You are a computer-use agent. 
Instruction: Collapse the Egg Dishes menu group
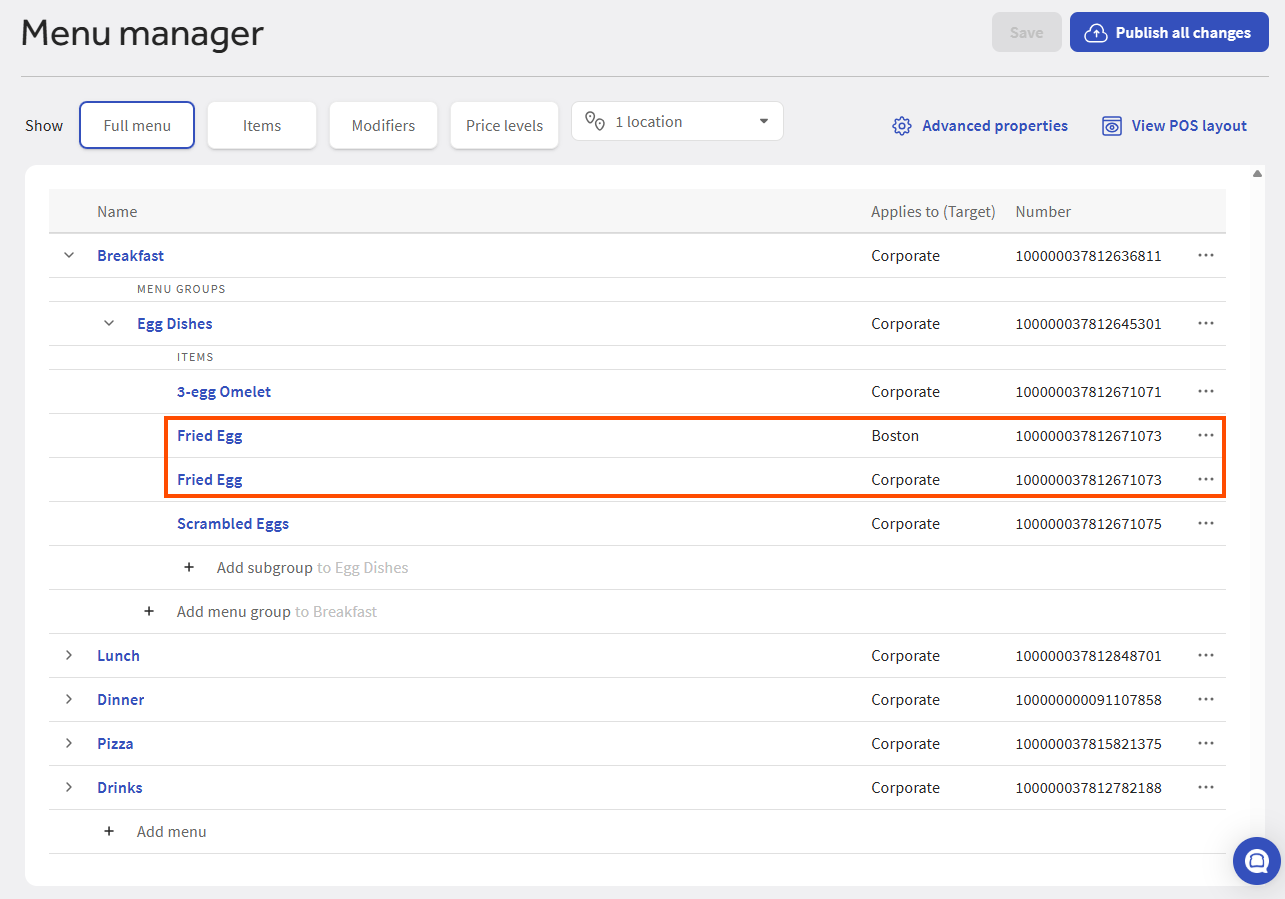point(109,323)
